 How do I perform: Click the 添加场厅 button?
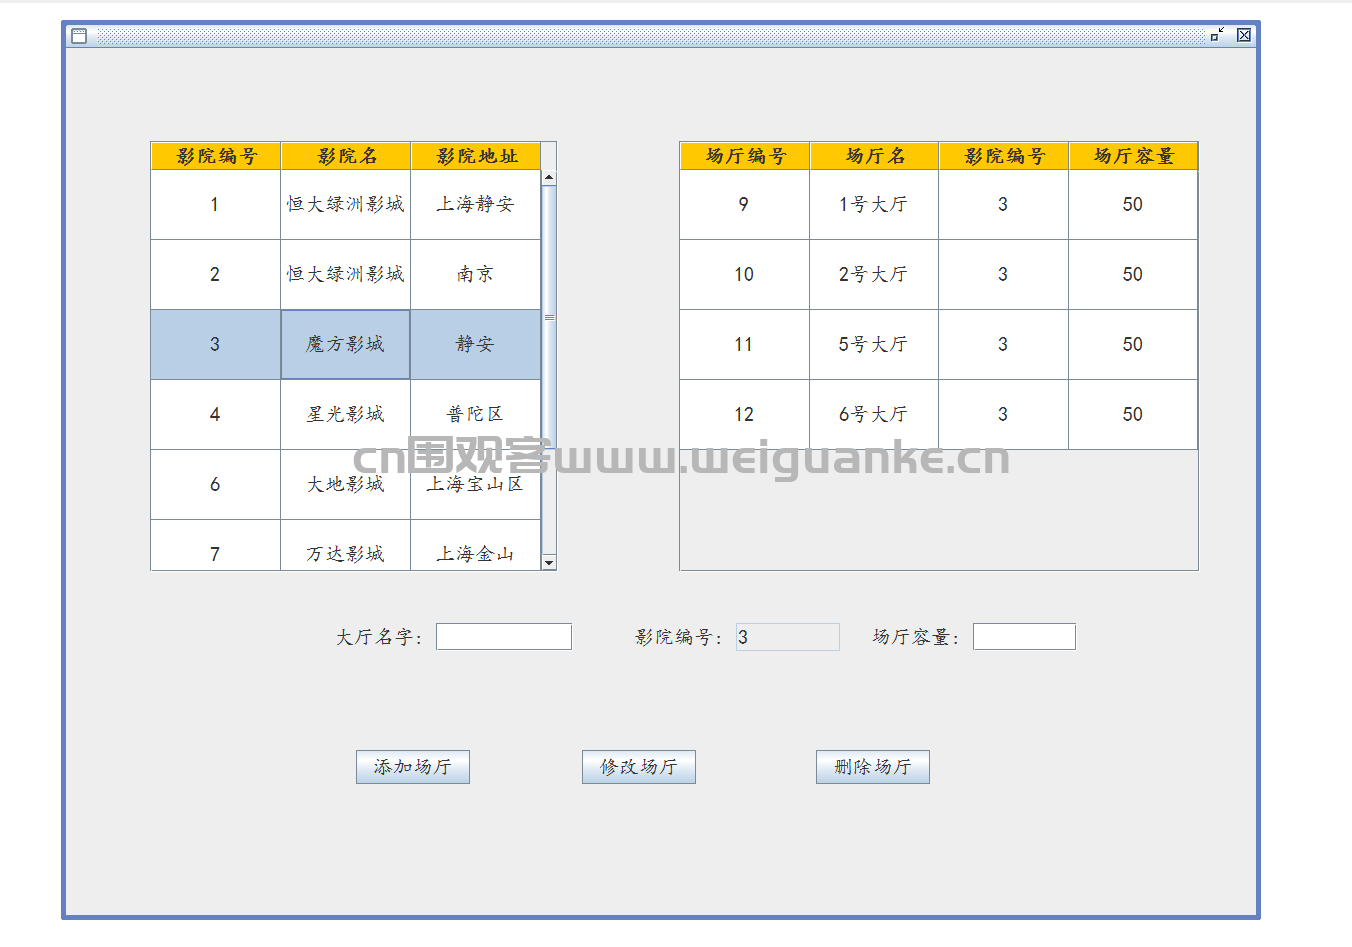pyautogui.click(x=413, y=767)
